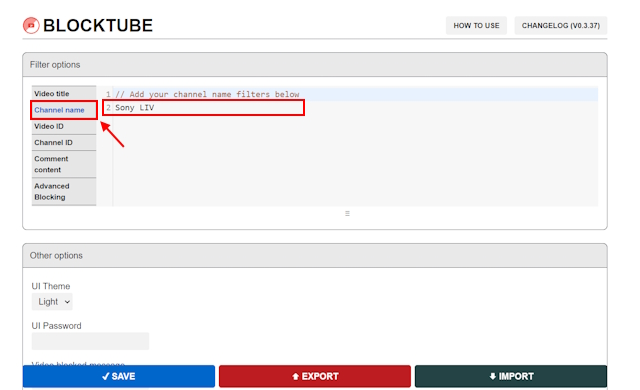The image size is (640, 390).
Task: Switch to the Video ID tab
Action: coord(64,126)
